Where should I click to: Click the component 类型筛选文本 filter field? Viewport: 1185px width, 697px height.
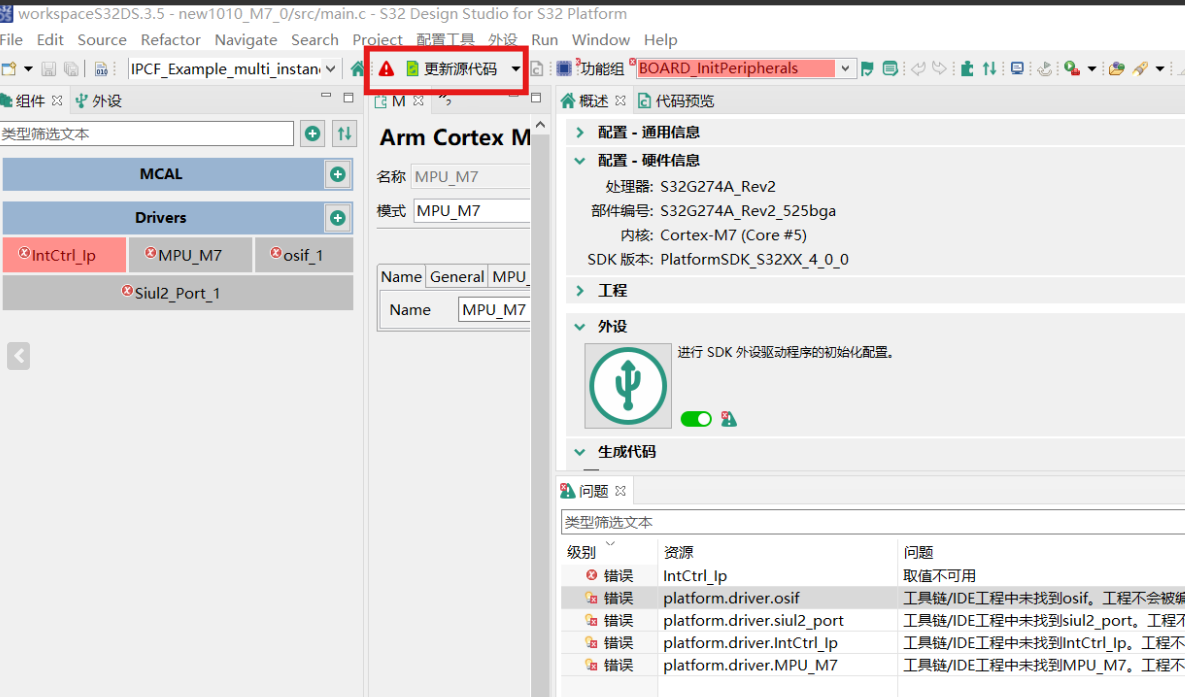[147, 134]
